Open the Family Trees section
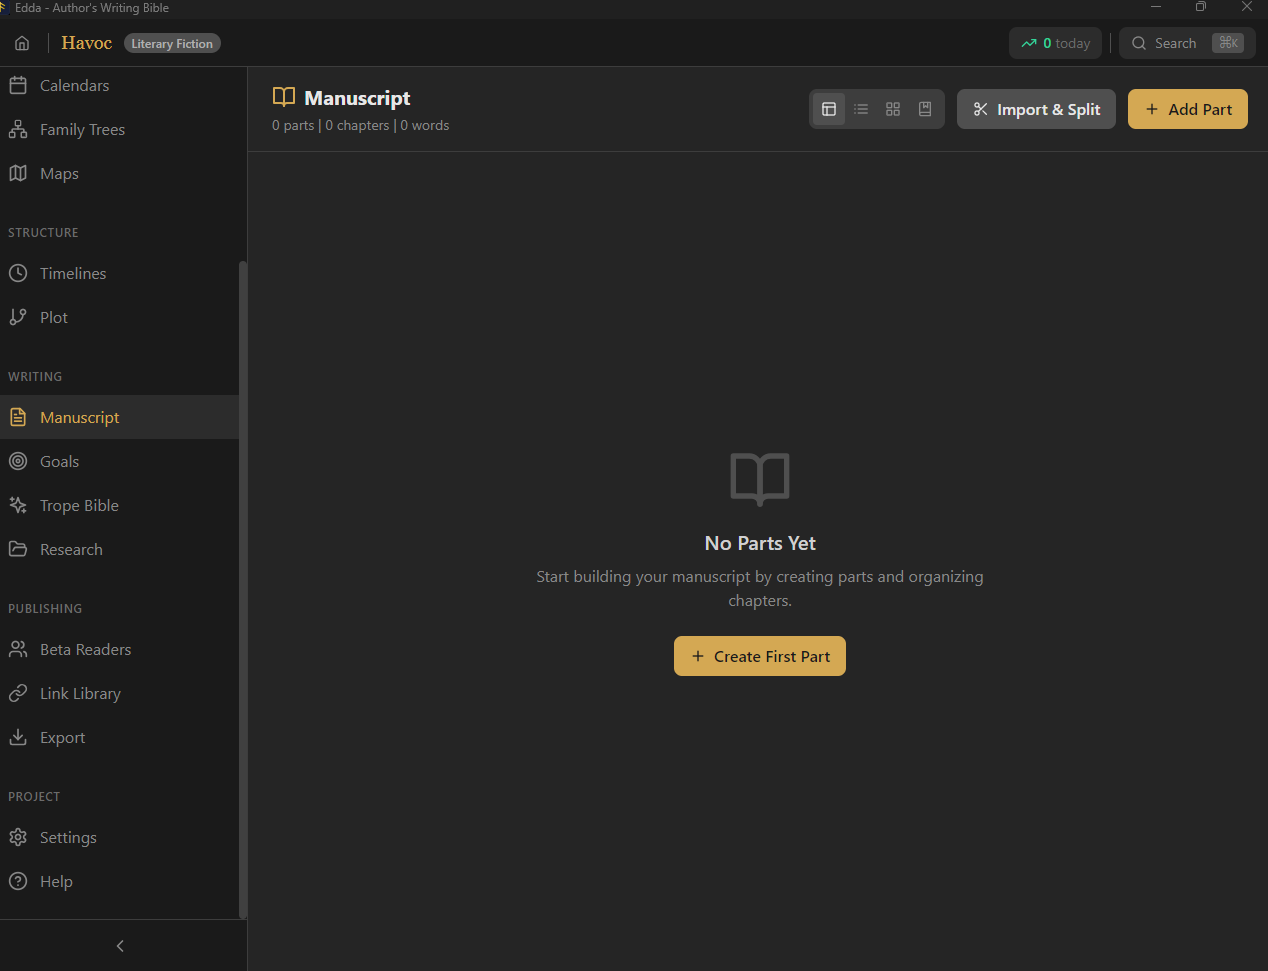This screenshot has height=971, width=1268. coord(119,130)
